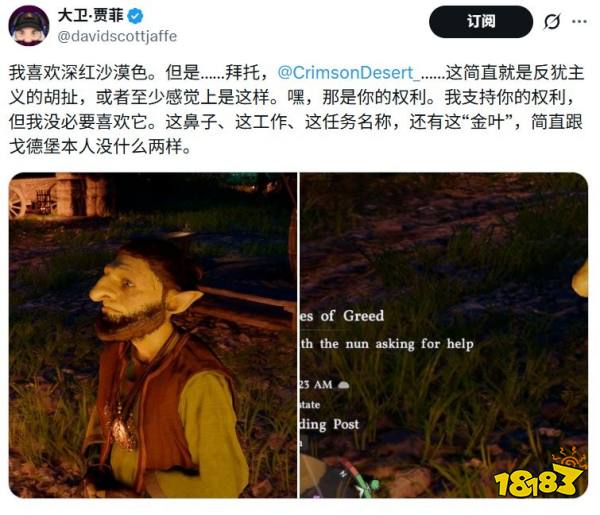Screen dimensions: 600x515
Task: Open the three-dot more options menu
Action: [579, 21]
